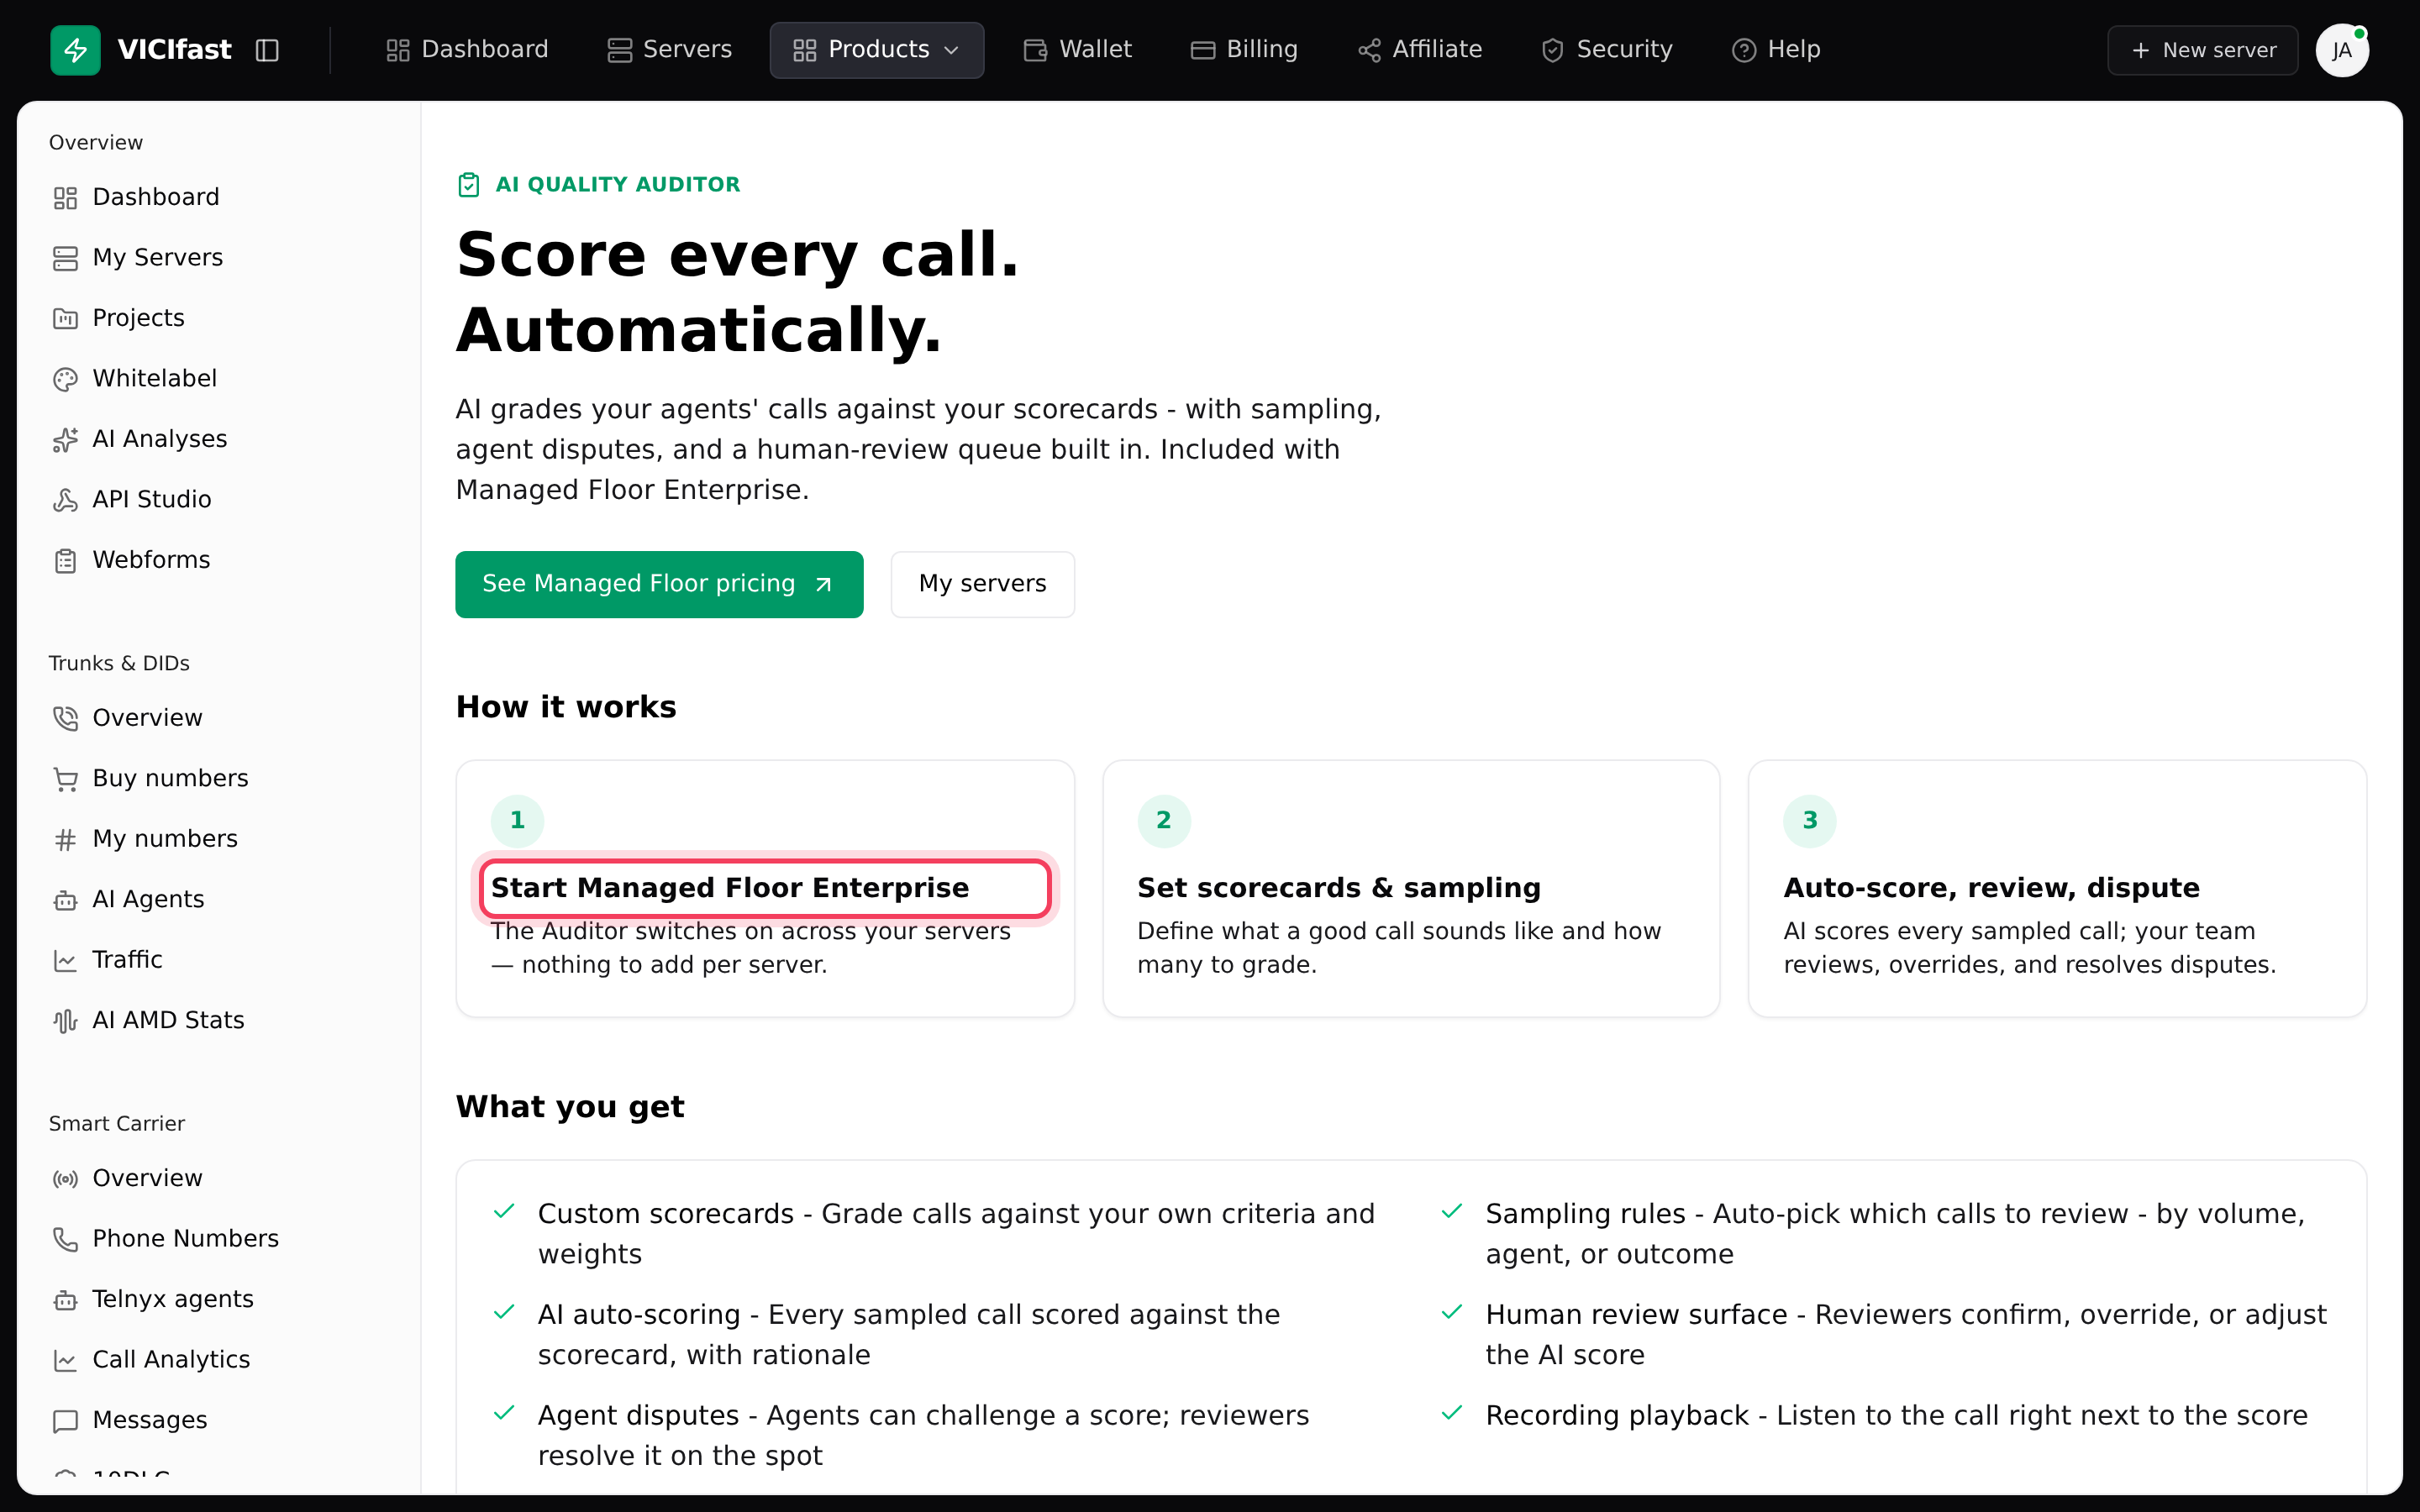Click the AI Quality Auditor clipboard icon

coord(469,184)
